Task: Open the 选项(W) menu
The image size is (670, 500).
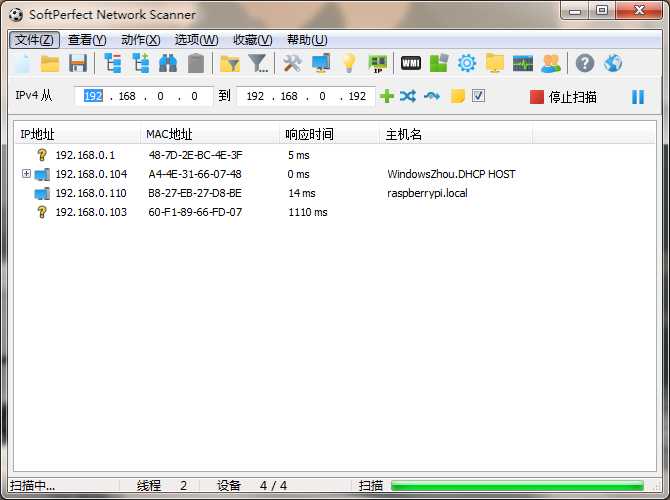Action: point(197,40)
